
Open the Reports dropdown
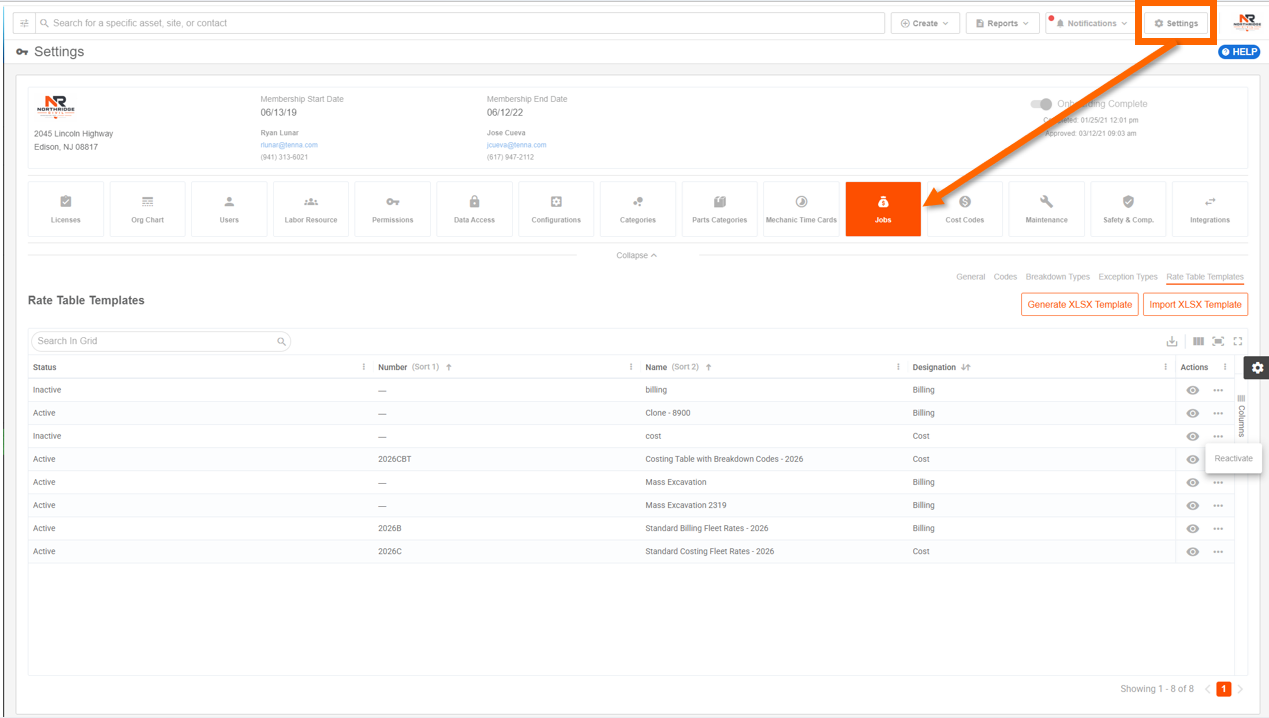coord(1002,23)
